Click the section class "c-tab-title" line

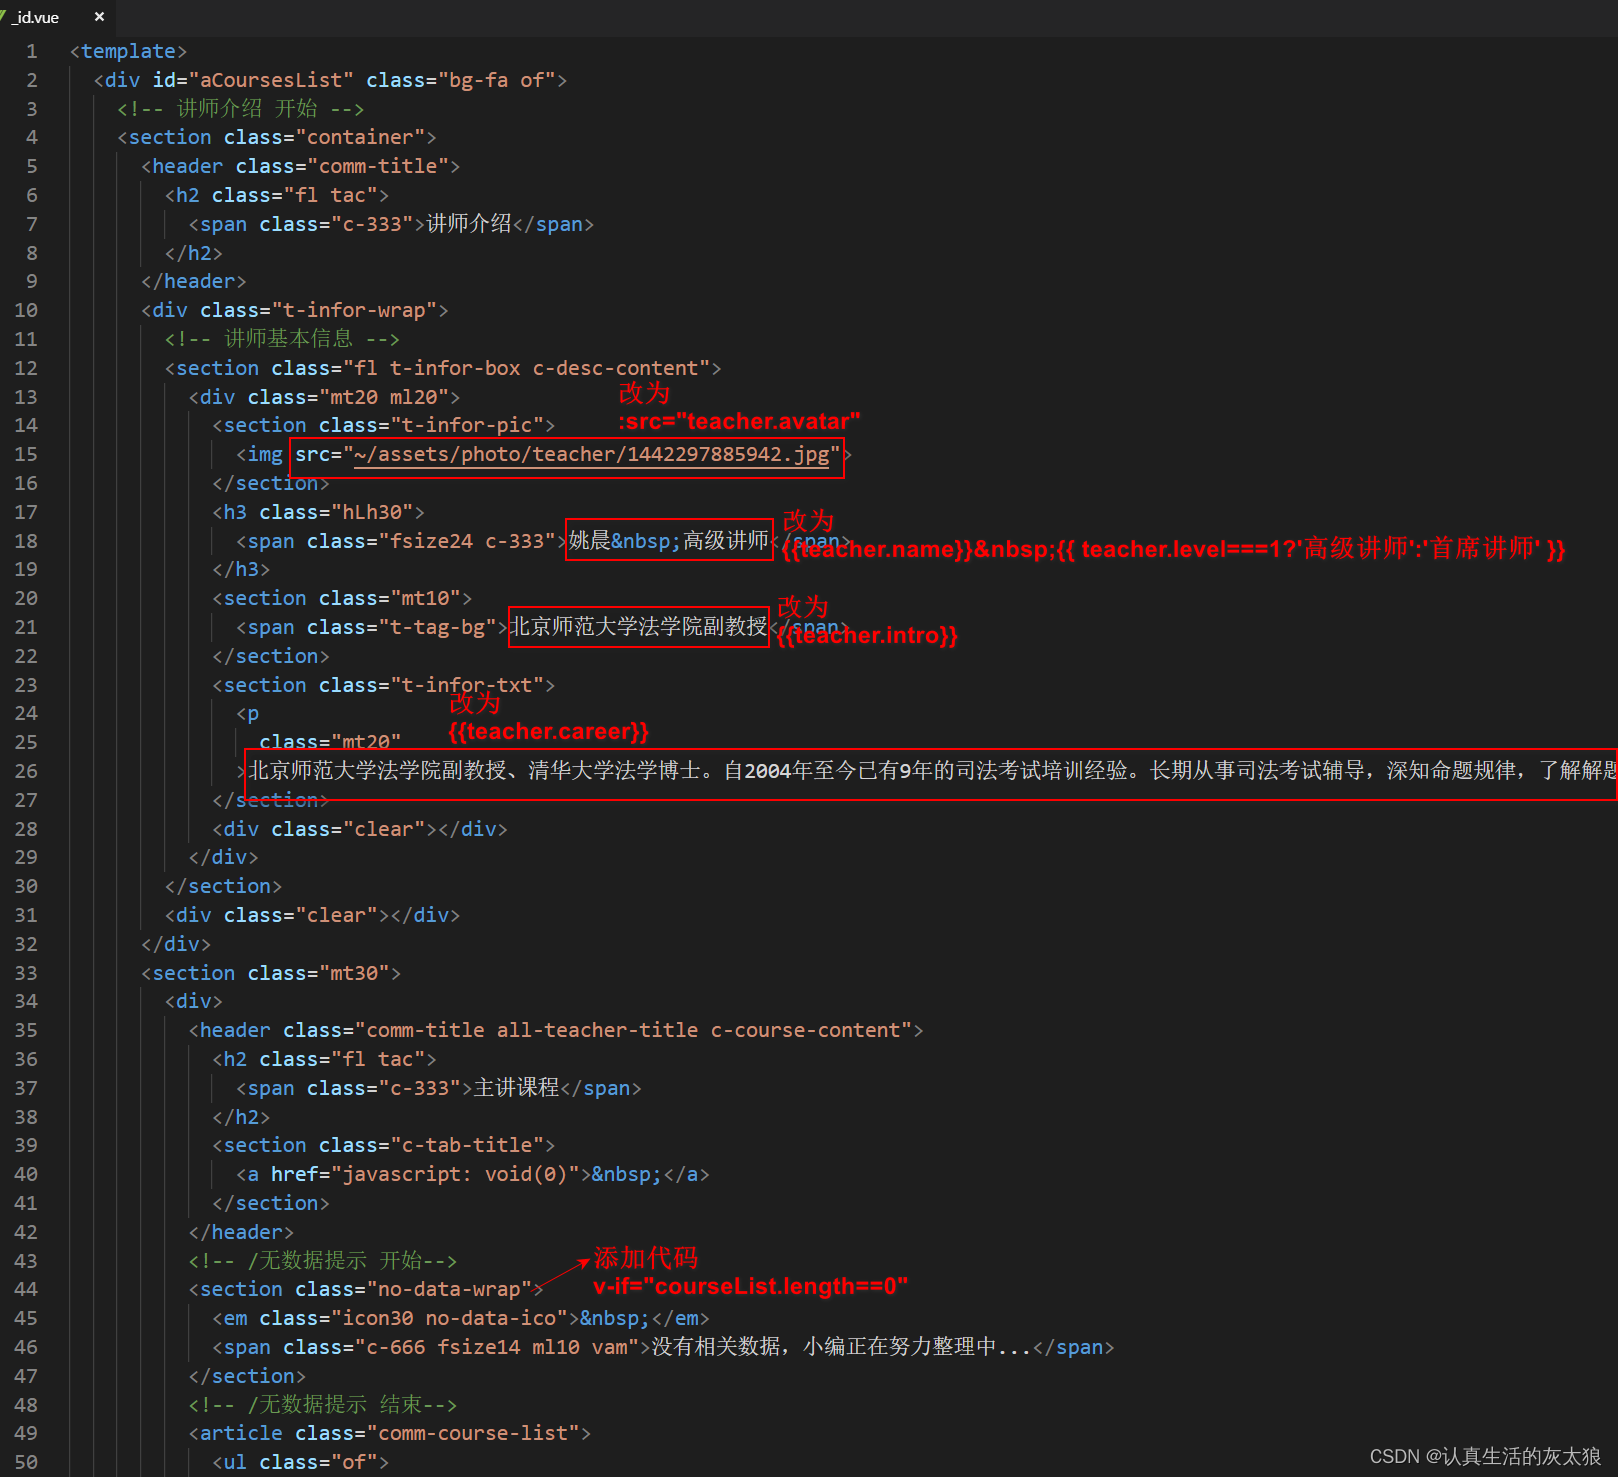click(x=384, y=1145)
